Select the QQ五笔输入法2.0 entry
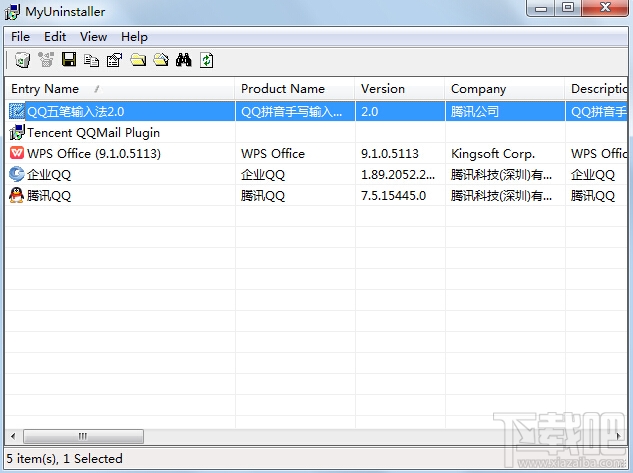The image size is (633, 473). click(76, 111)
